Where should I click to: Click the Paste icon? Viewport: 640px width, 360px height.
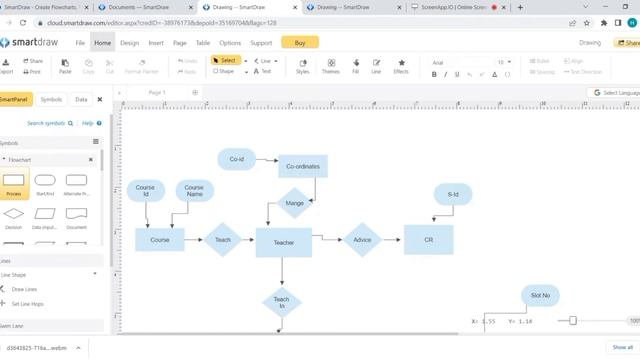[65, 62]
